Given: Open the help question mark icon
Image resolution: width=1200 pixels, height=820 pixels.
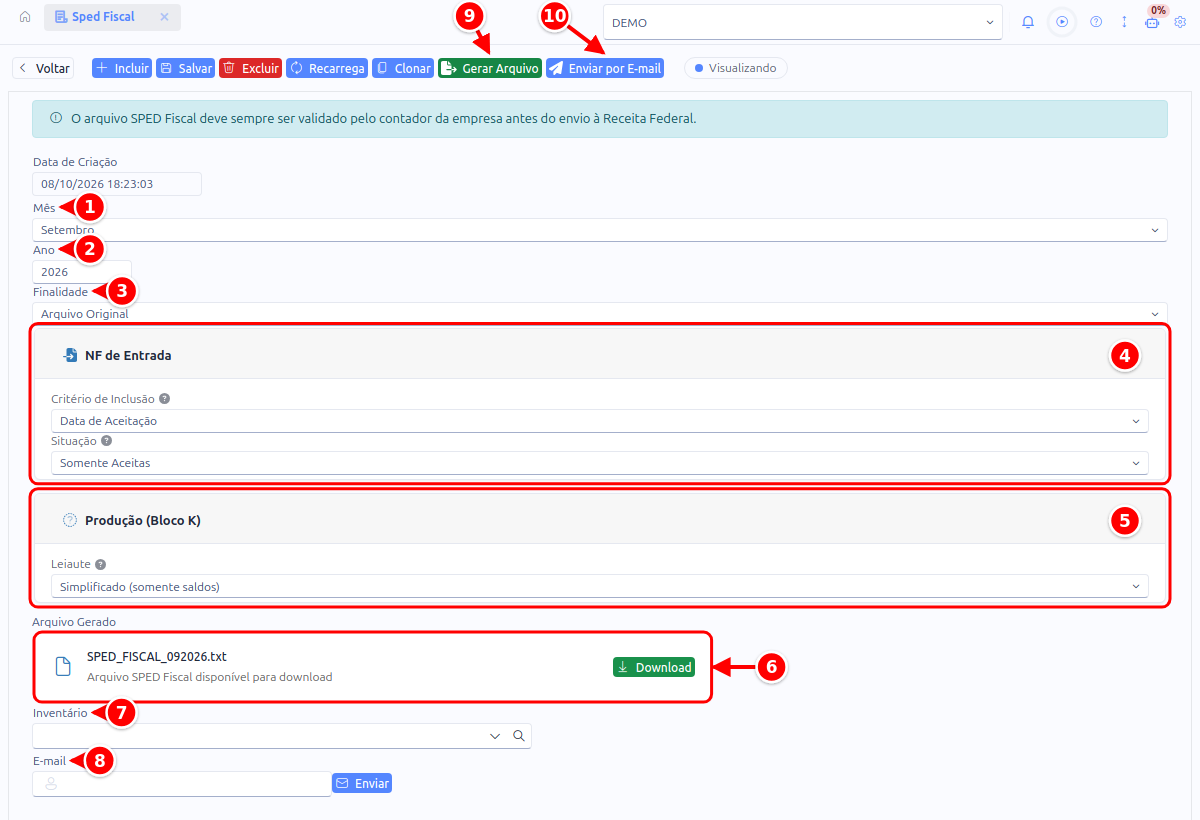Looking at the screenshot, I should coord(1096,22).
